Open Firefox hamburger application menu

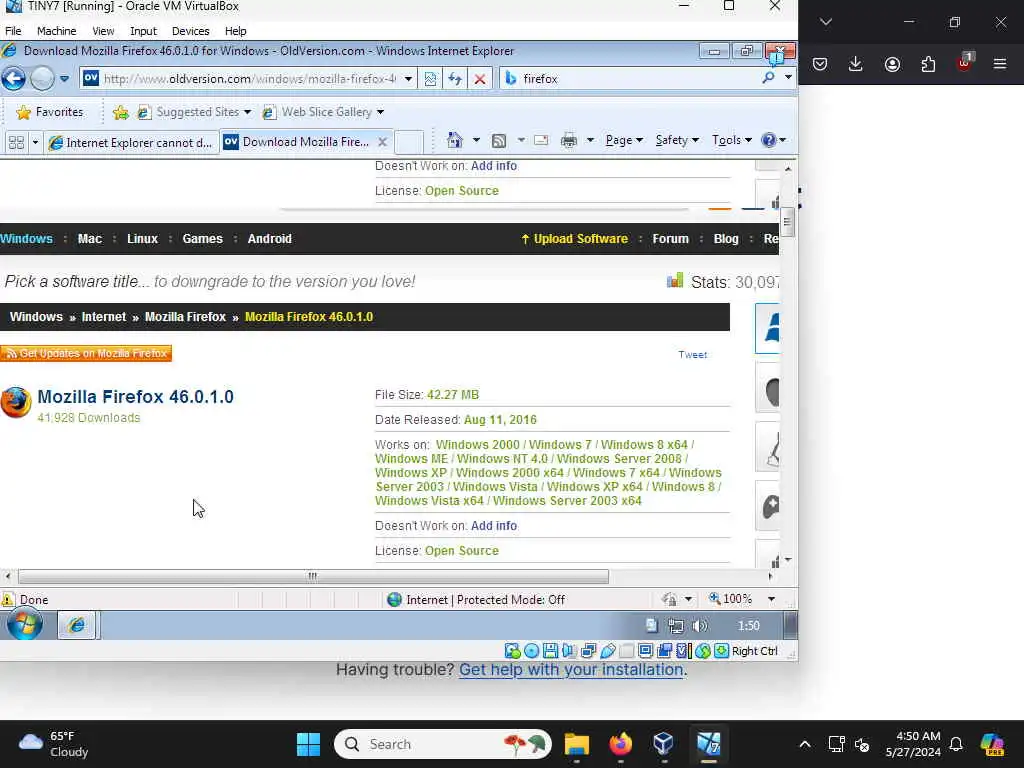click(1000, 64)
